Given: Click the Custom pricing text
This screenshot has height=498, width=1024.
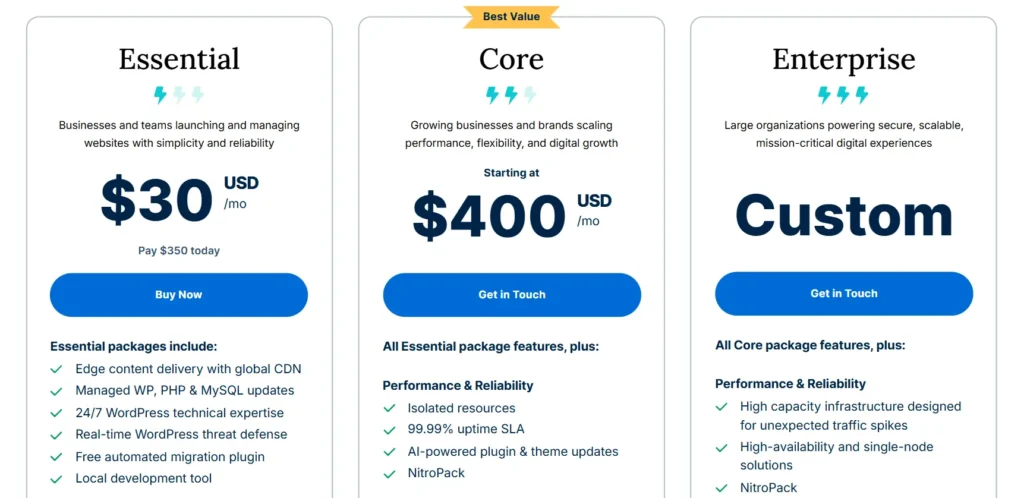Looking at the screenshot, I should coord(844,214).
